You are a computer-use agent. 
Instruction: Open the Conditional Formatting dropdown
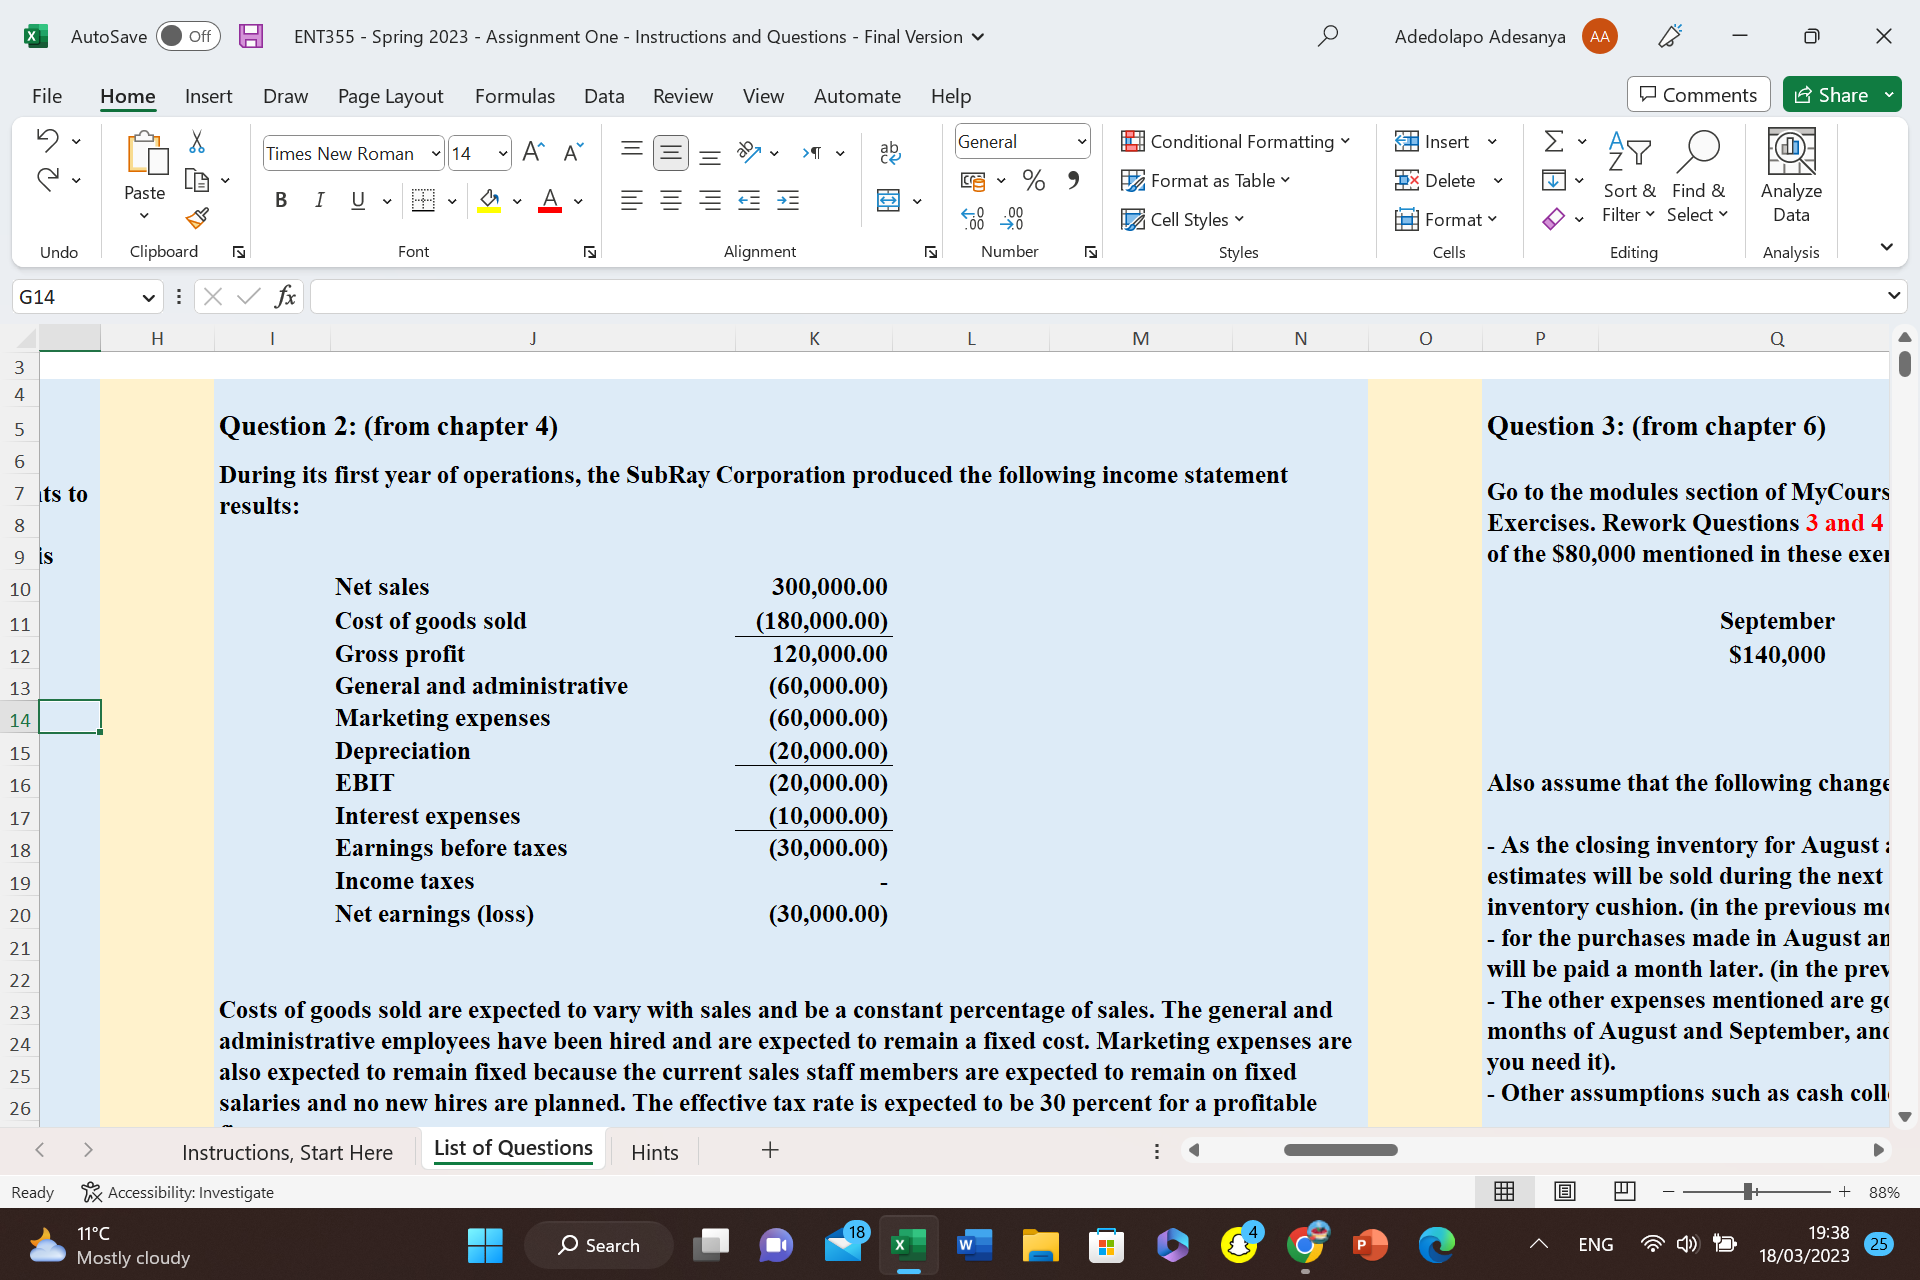pyautogui.click(x=1236, y=142)
